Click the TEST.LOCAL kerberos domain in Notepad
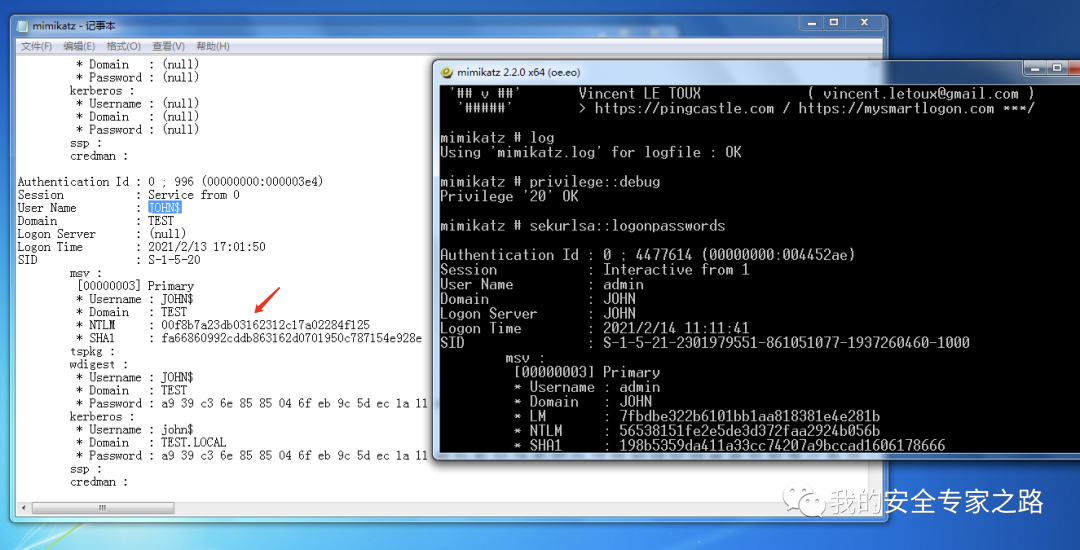This screenshot has width=1080, height=550. pos(194,443)
